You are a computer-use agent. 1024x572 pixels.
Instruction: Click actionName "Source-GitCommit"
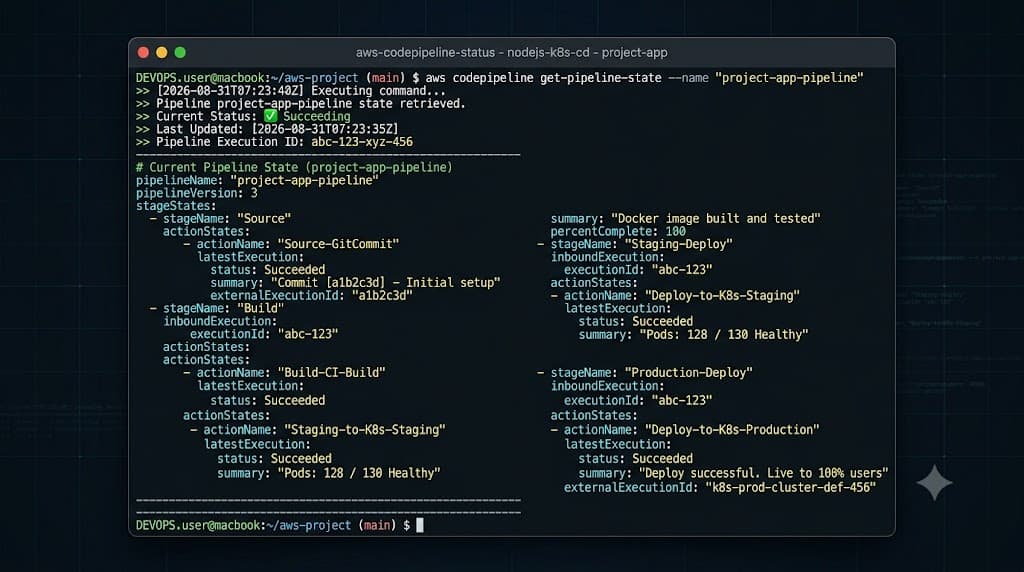point(298,244)
